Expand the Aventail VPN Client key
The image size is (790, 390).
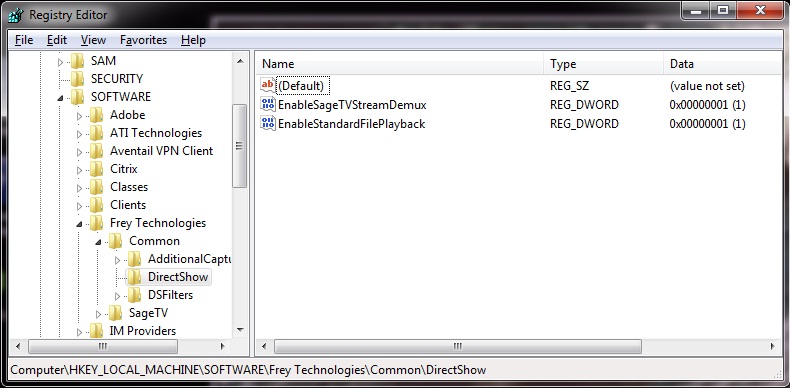point(80,152)
